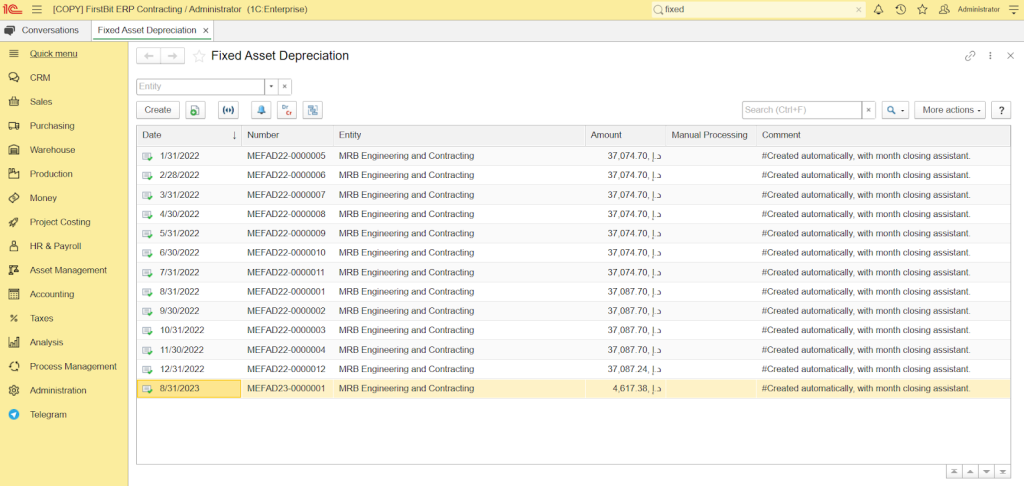Open the Warehouse section

tap(52, 150)
